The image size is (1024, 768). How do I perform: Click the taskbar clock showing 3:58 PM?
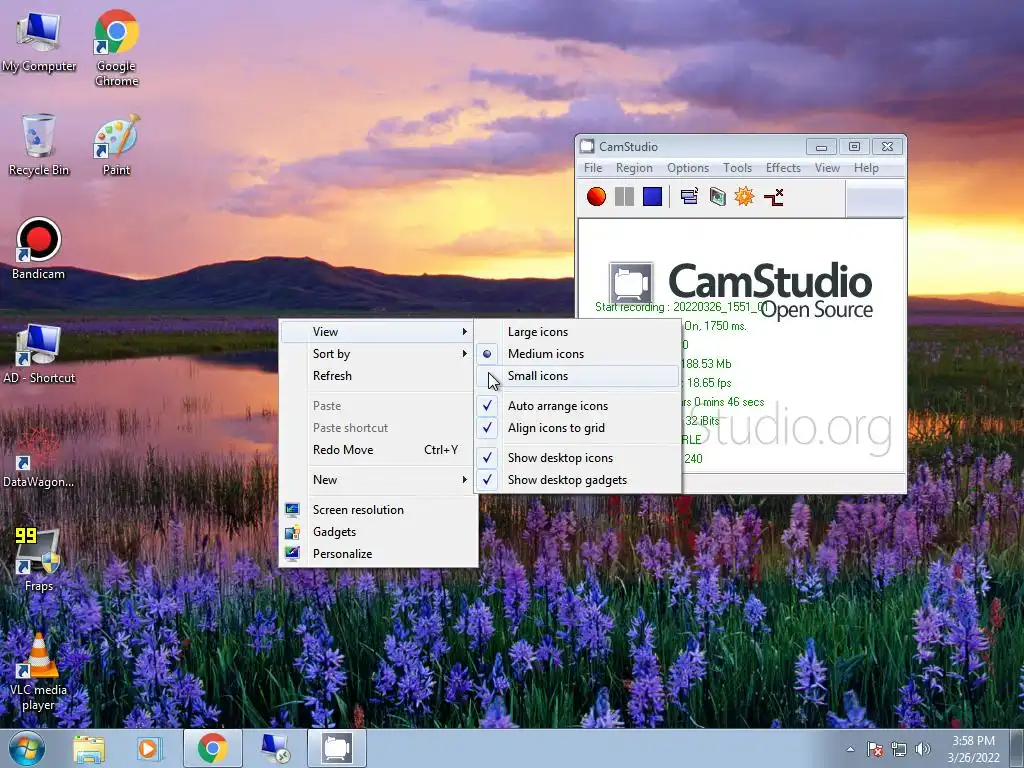973,749
